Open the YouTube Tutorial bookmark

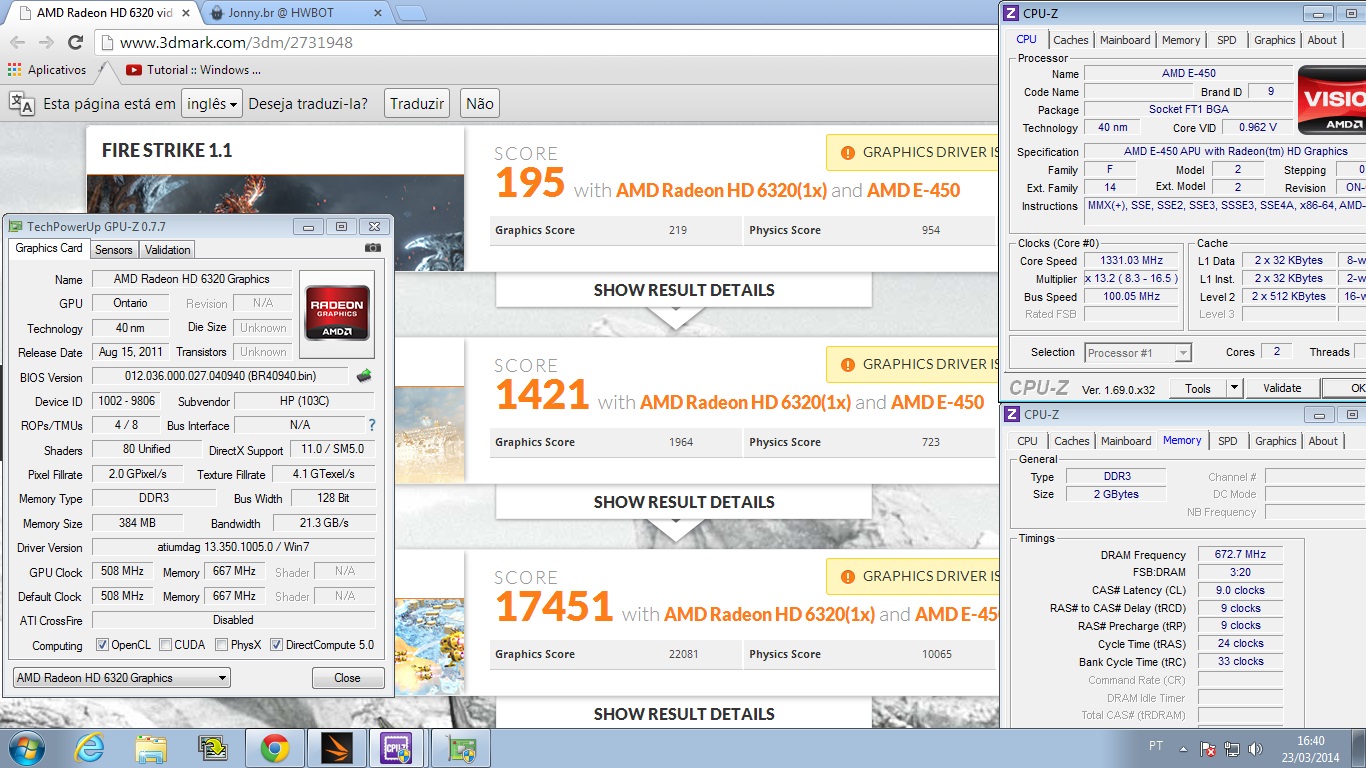tap(194, 70)
